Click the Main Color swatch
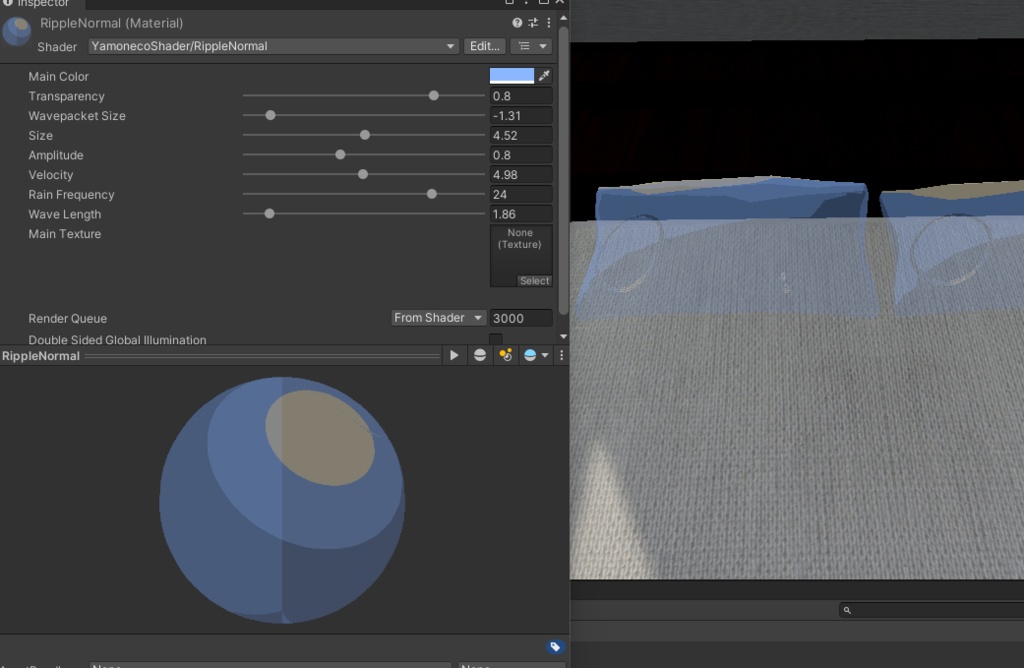This screenshot has height=668, width=1024. 511,76
